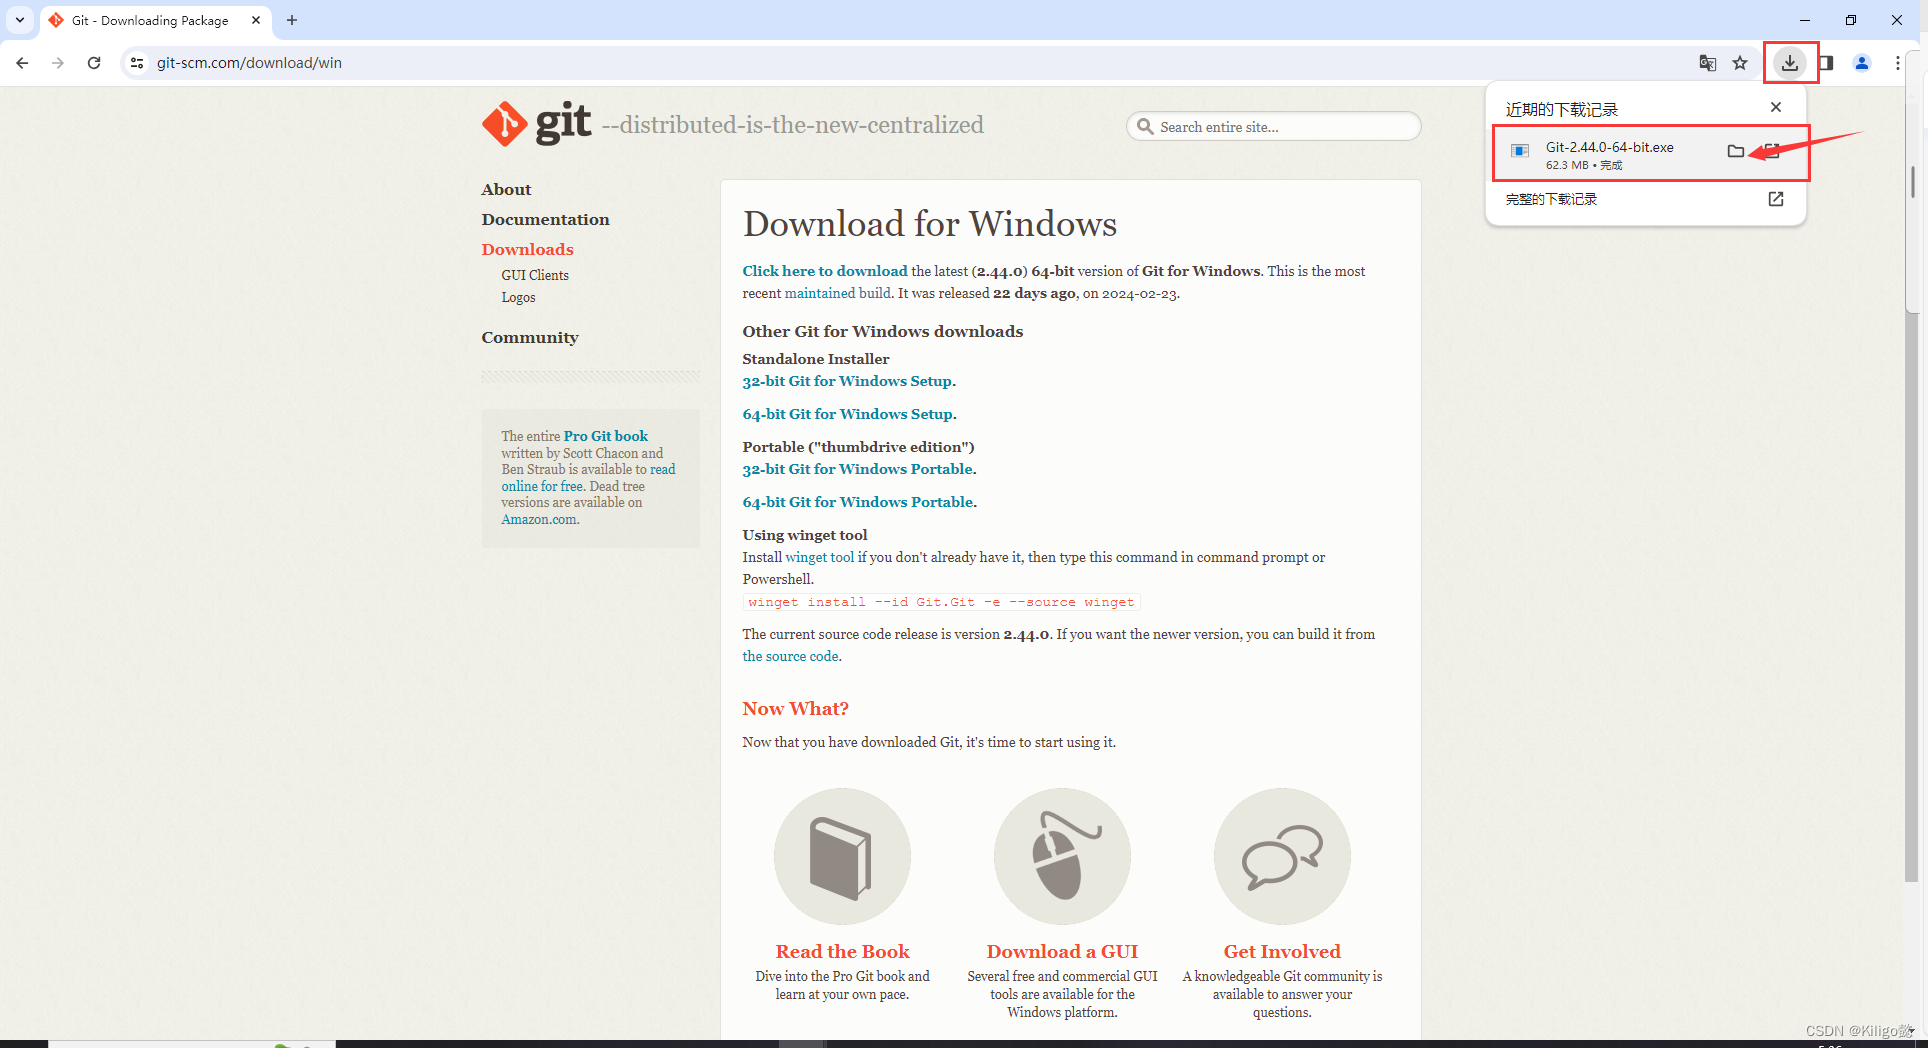Open the Downloads section

coord(527,249)
